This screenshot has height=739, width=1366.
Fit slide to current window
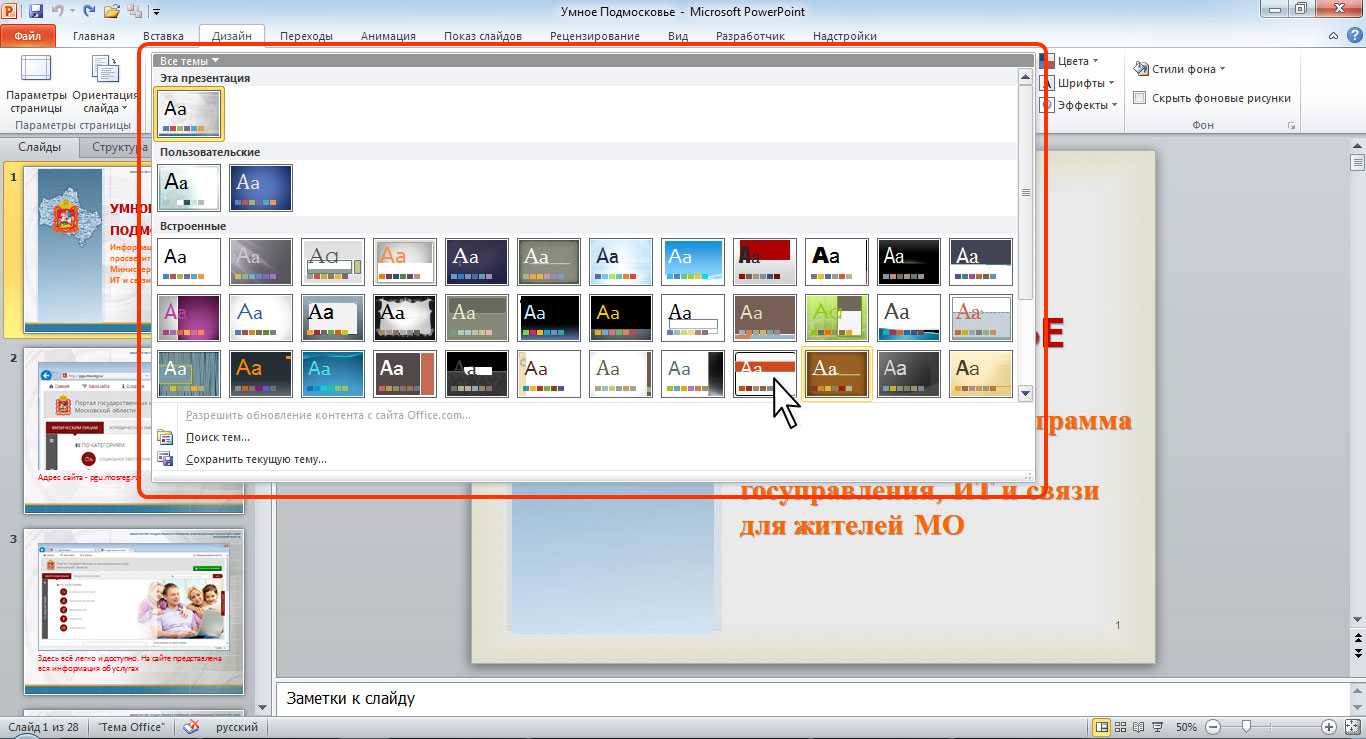point(1351,727)
